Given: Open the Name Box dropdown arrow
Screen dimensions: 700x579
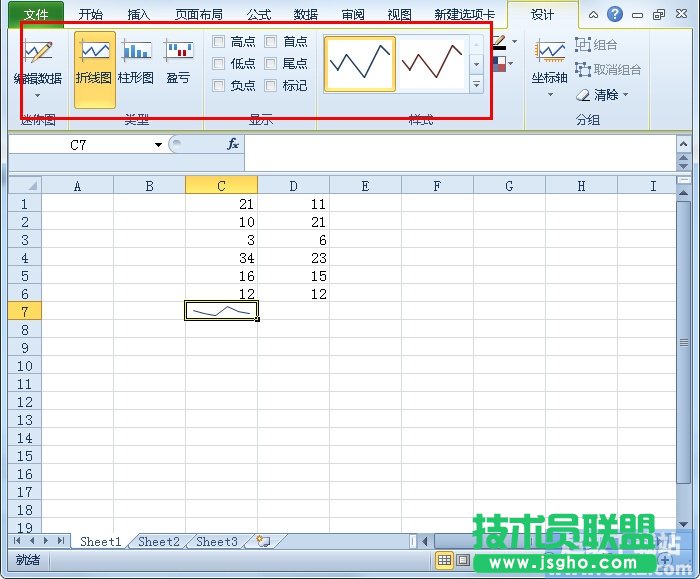Looking at the screenshot, I should point(158,146).
